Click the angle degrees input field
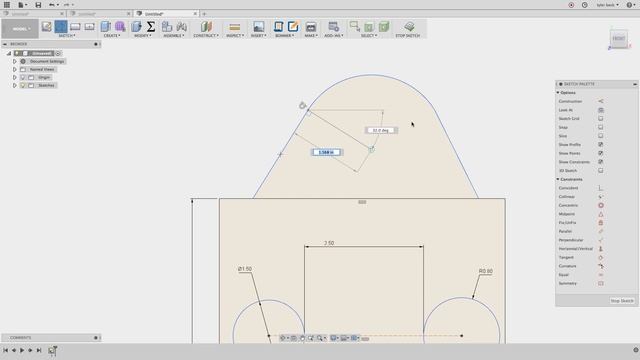 [381, 130]
